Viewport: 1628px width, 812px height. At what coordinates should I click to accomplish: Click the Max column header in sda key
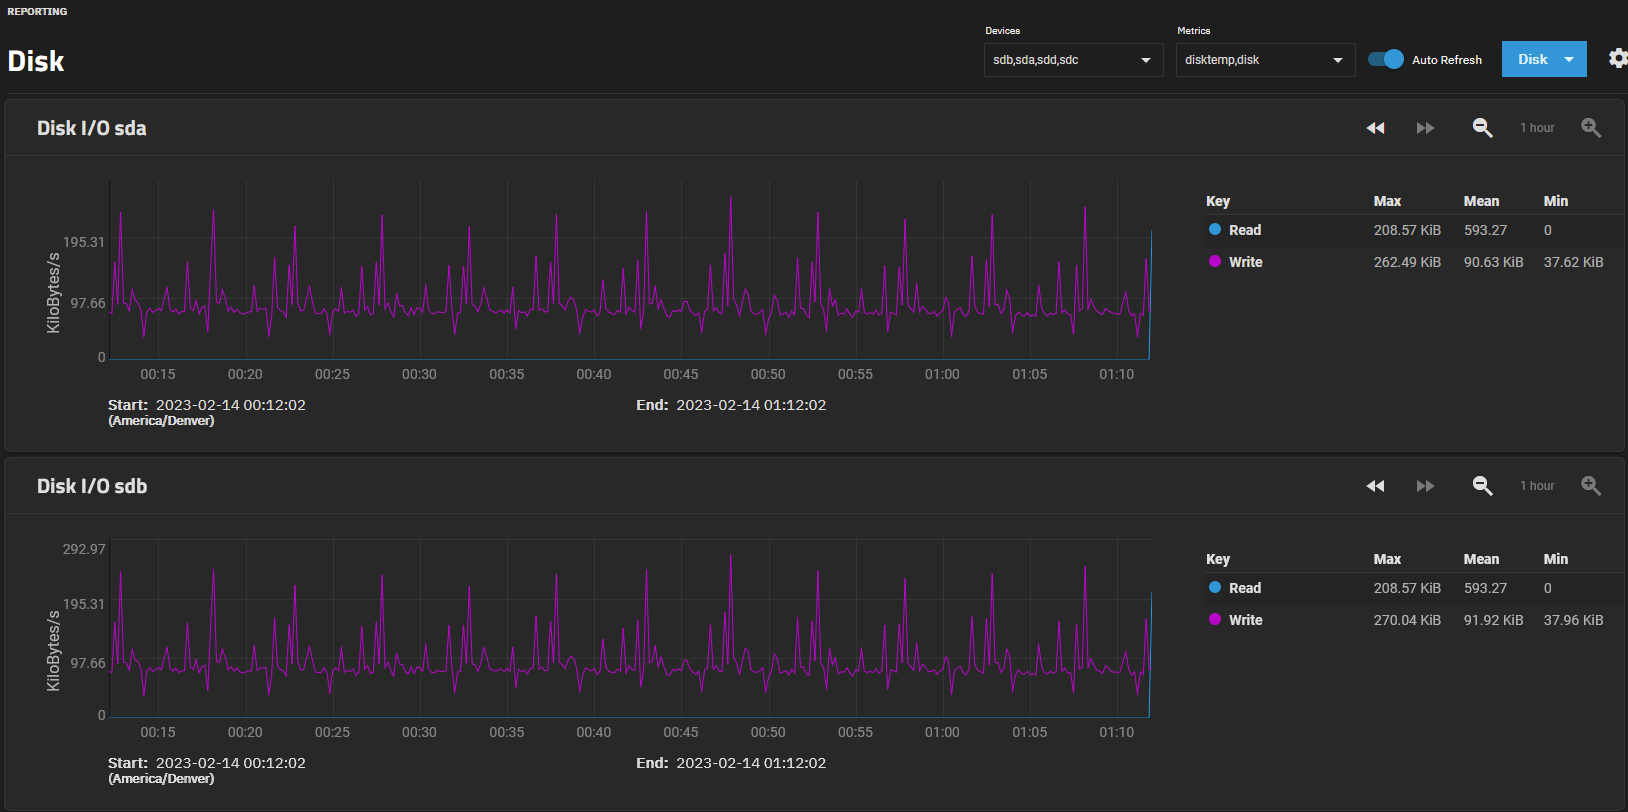(1387, 201)
